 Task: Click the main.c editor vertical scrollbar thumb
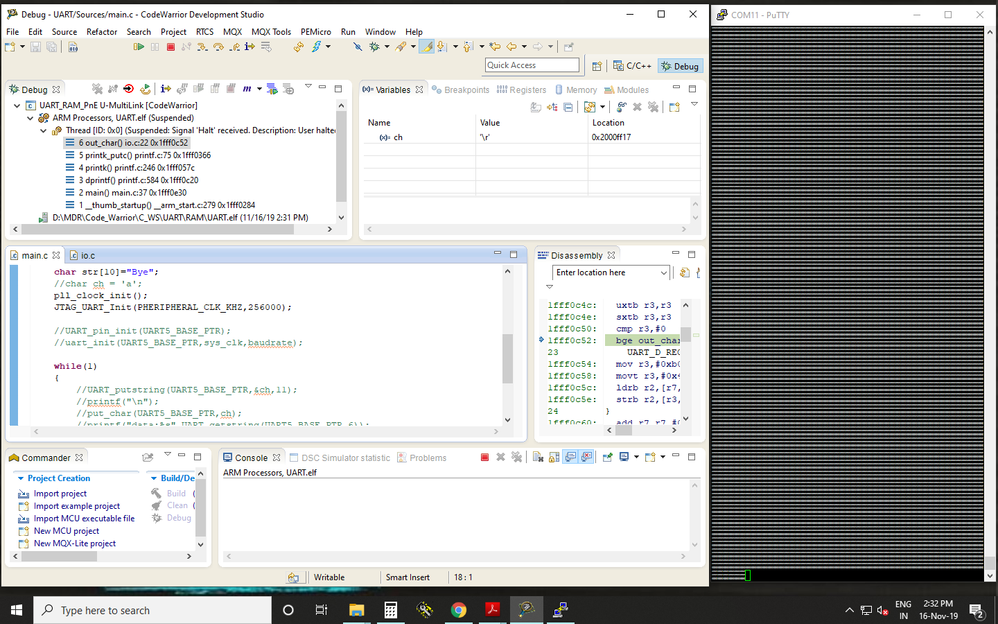507,359
